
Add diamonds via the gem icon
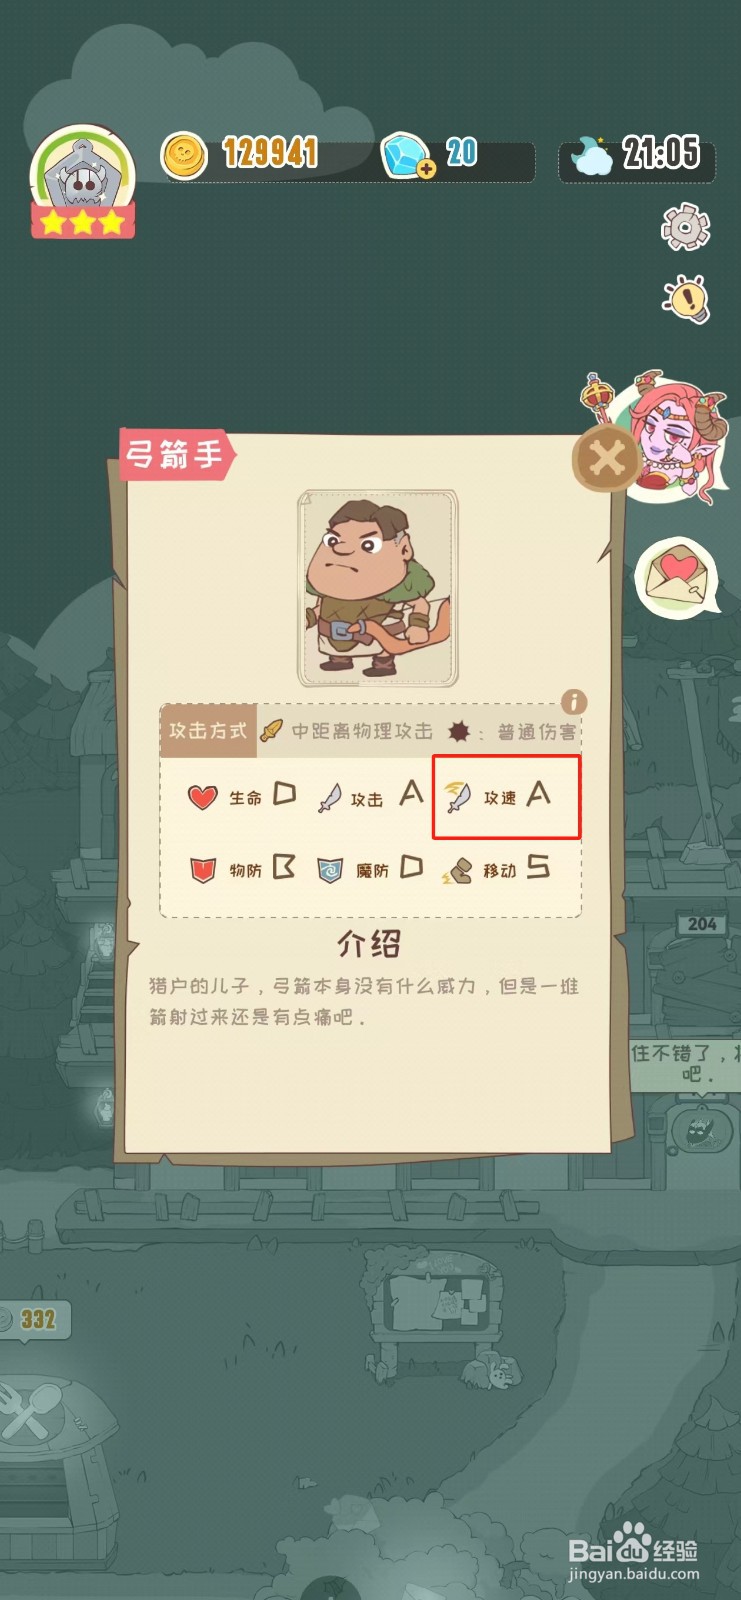408,155
